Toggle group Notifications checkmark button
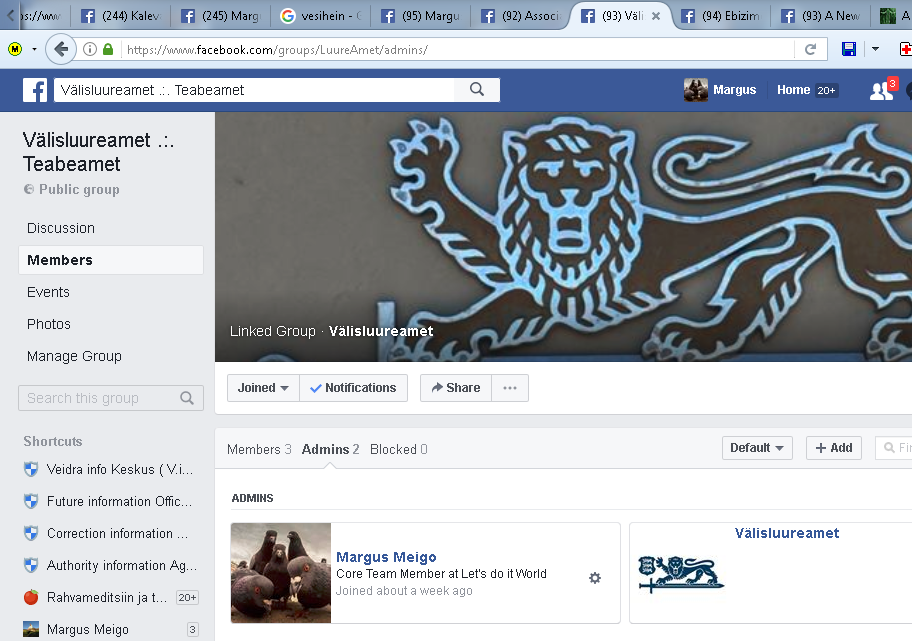912x641 pixels. (354, 388)
